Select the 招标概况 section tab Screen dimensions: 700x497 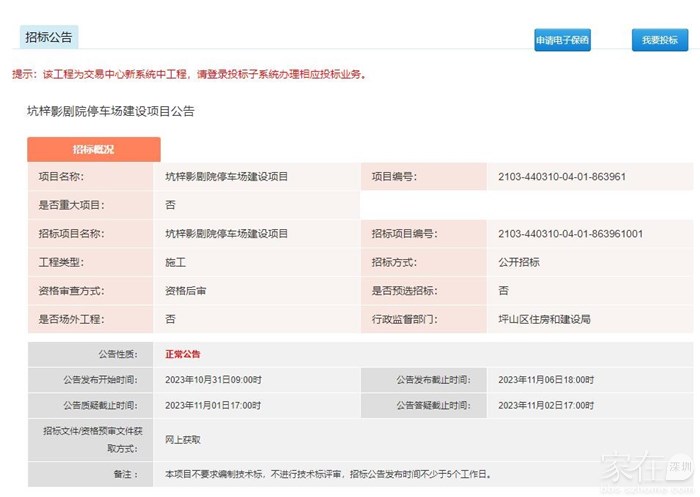click(x=93, y=149)
